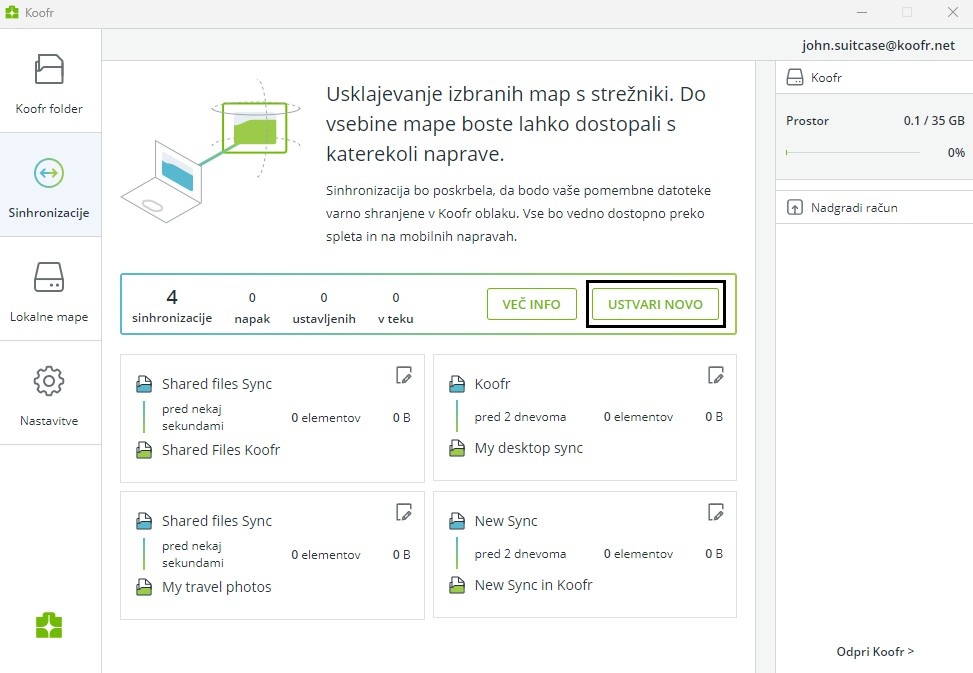Switch to the Nastavitve tab label
This screenshot has width=973, height=673.
pos(49,421)
